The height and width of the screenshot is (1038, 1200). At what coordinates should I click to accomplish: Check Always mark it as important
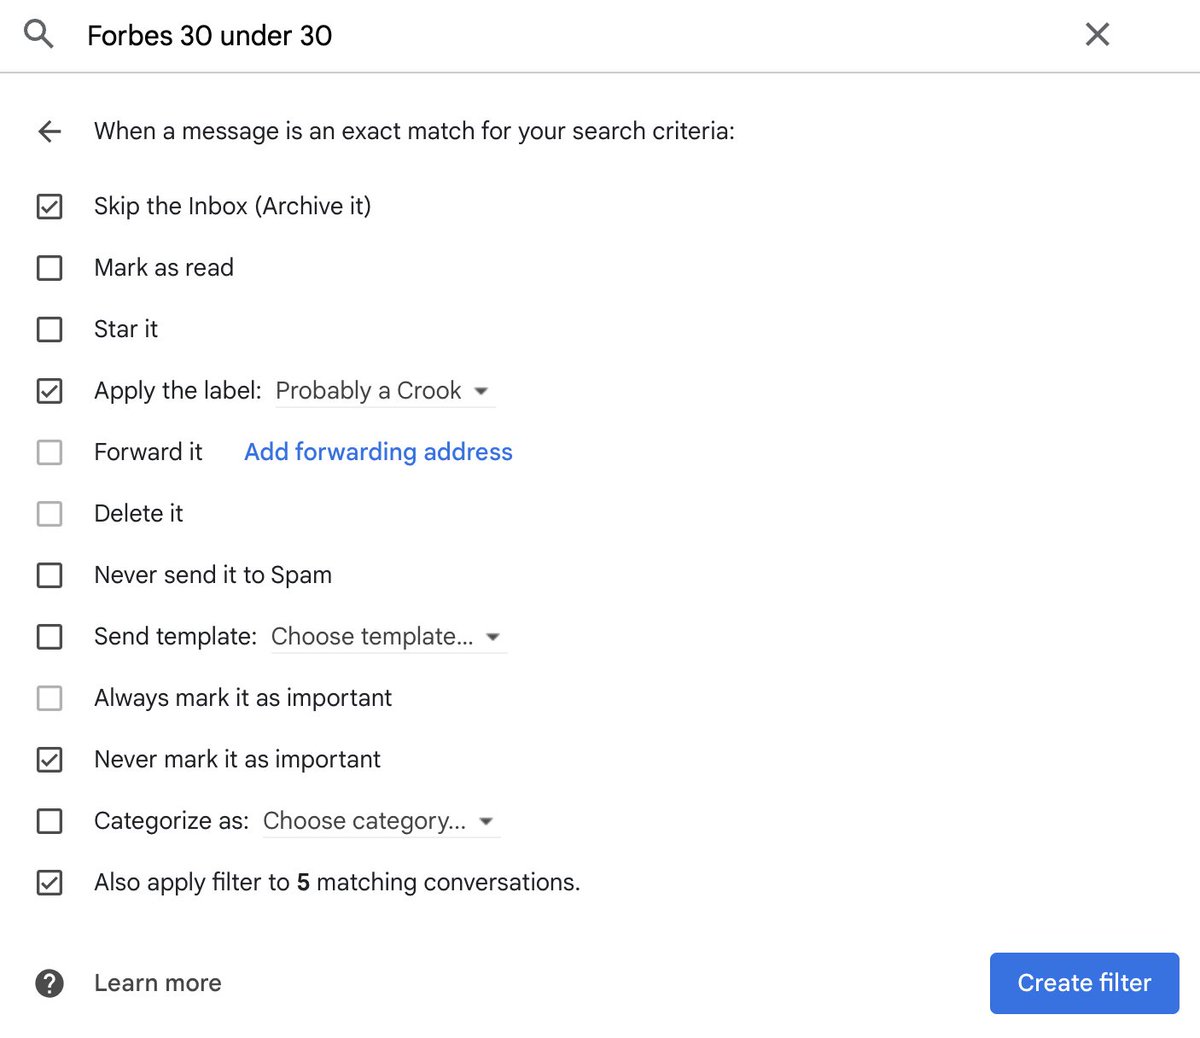click(49, 698)
